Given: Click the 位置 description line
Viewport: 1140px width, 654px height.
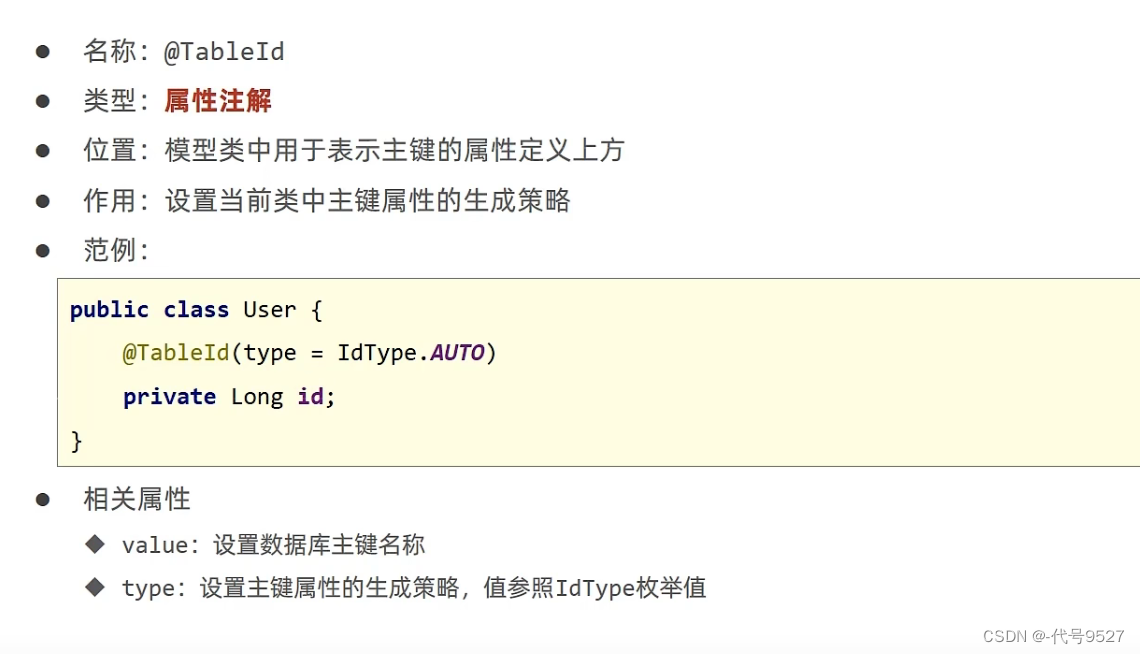Looking at the screenshot, I should tap(353, 150).
